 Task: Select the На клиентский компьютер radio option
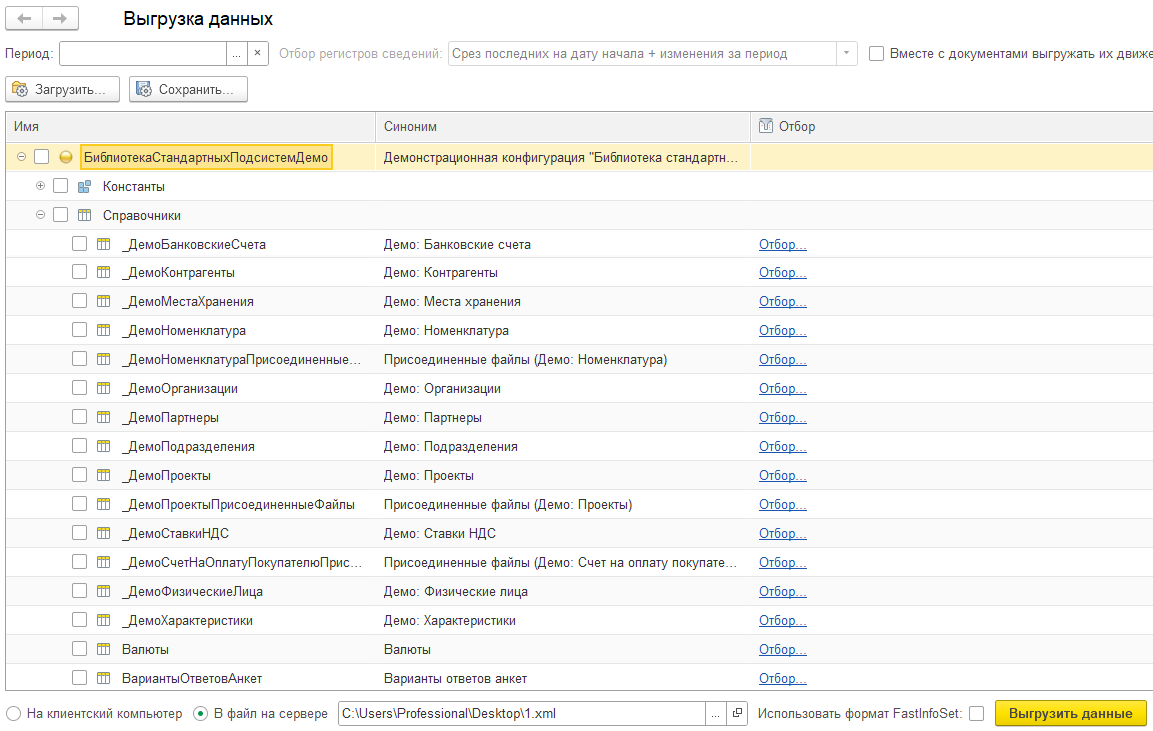(13, 713)
